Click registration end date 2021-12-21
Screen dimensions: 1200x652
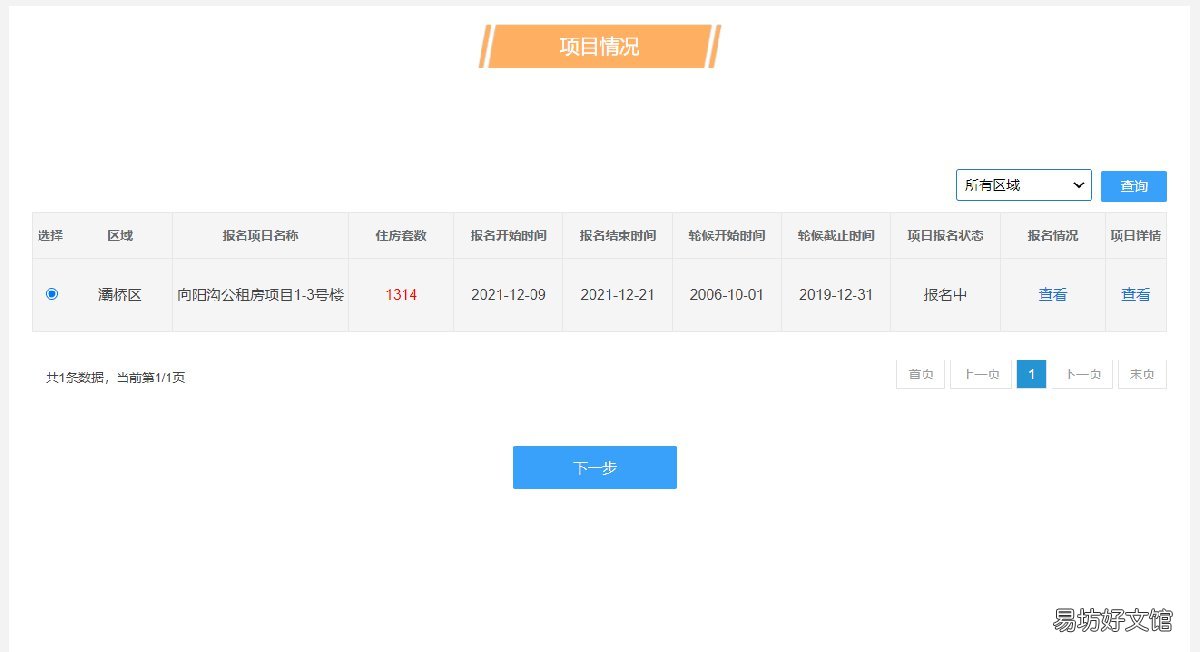pos(617,295)
